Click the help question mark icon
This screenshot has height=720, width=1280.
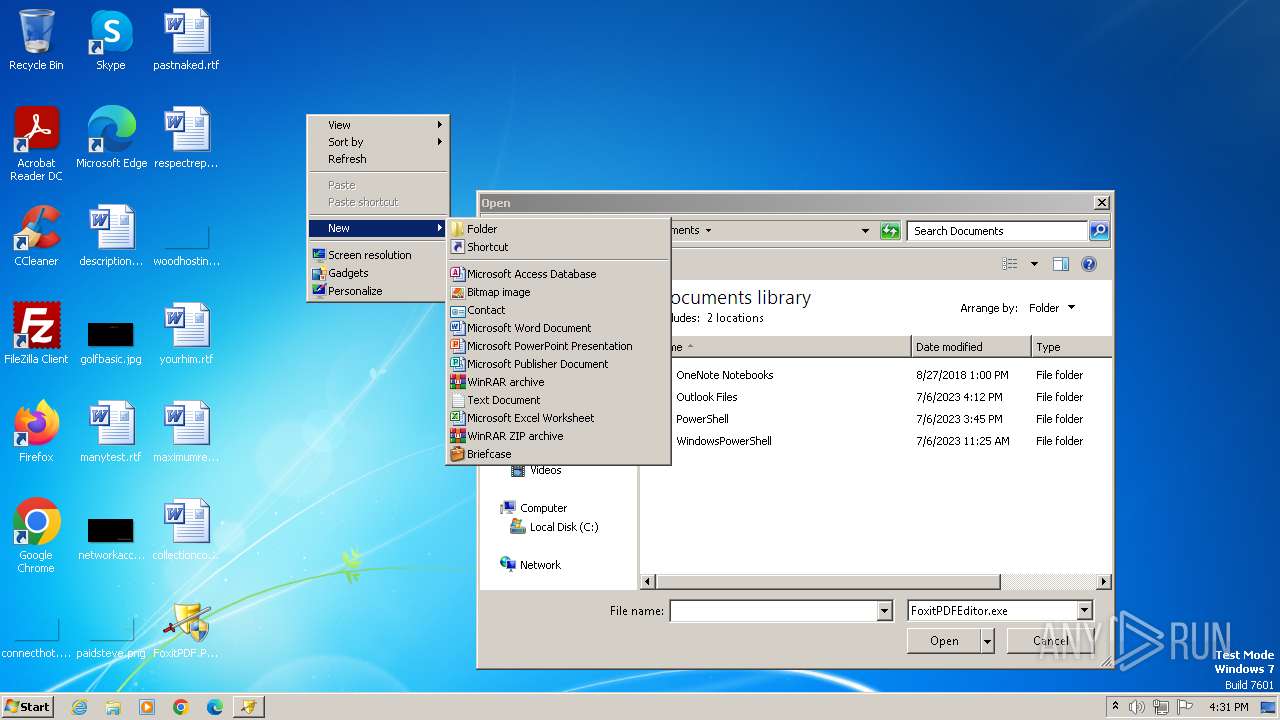[x=1089, y=264]
